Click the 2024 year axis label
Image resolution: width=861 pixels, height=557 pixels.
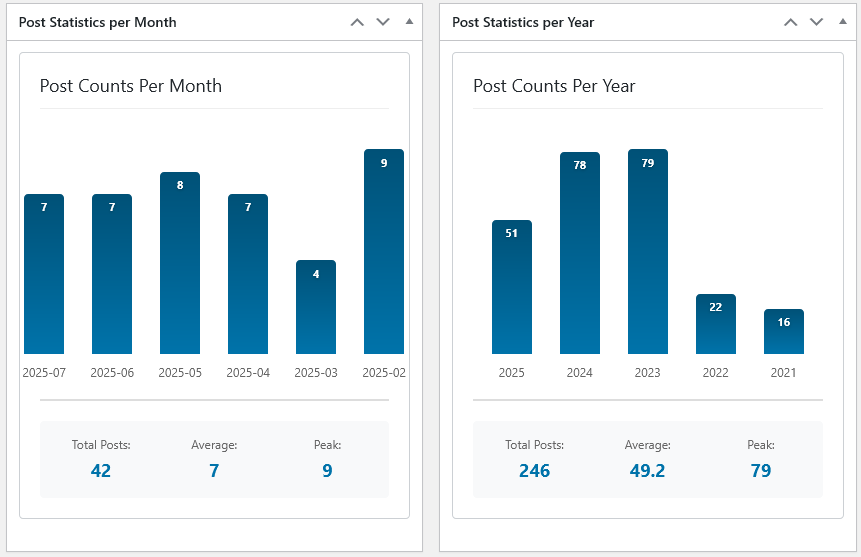click(580, 372)
